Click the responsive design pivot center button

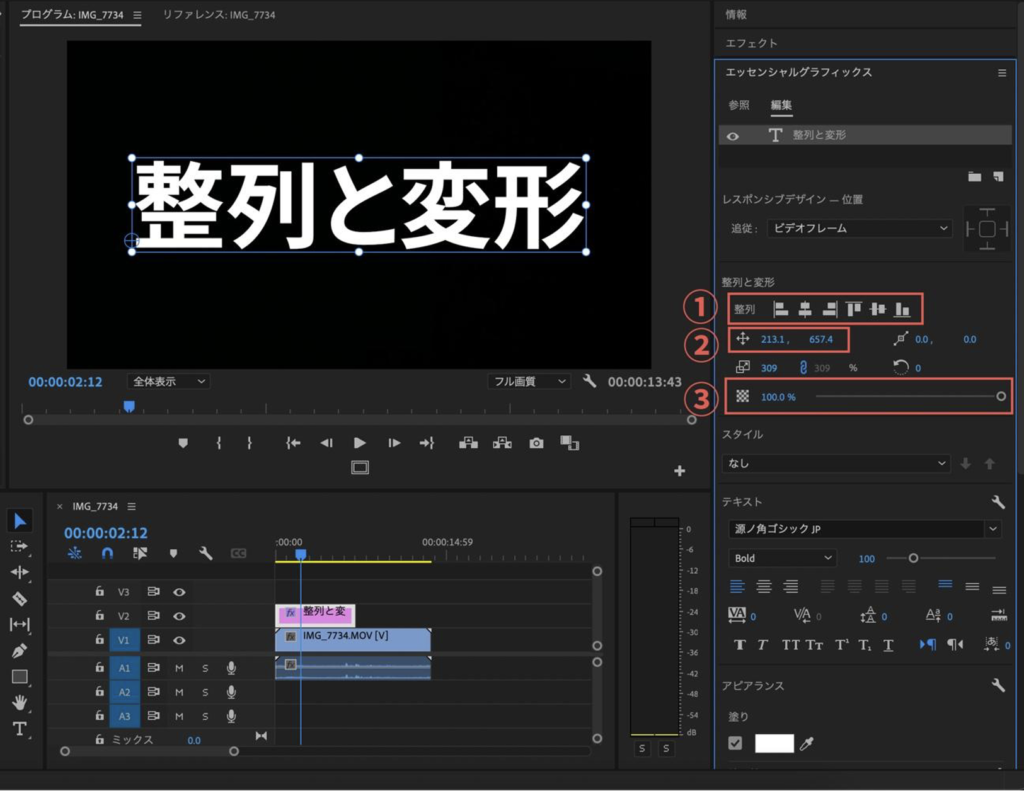[x=988, y=228]
